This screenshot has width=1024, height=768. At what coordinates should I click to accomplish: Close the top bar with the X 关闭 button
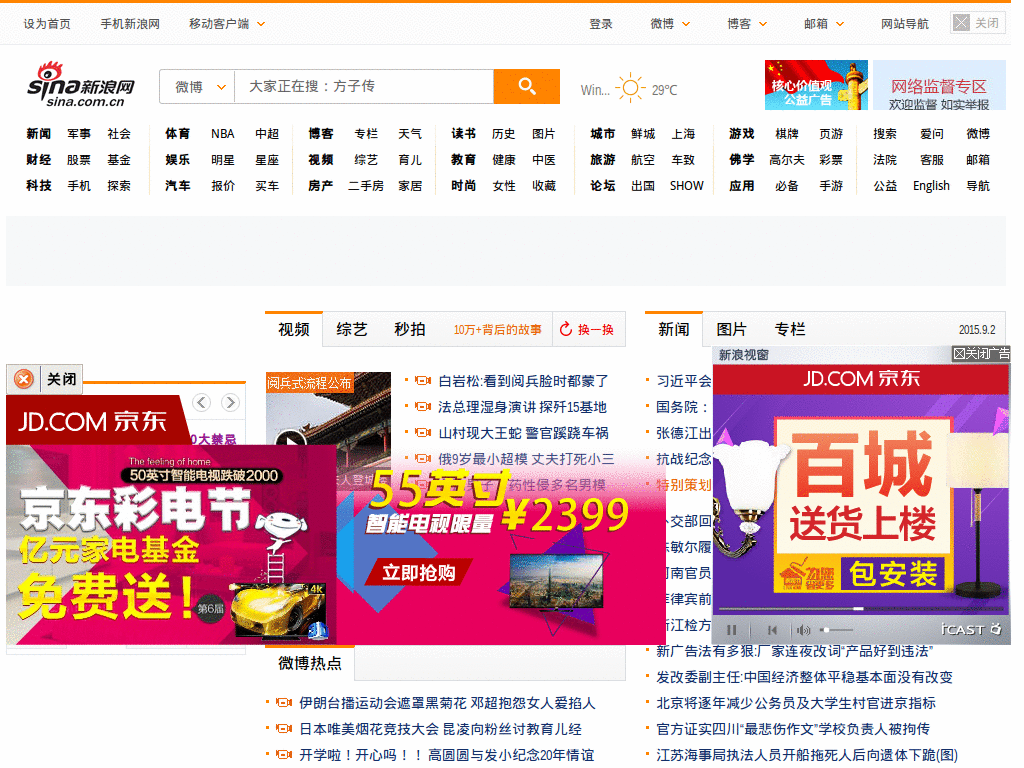(977, 24)
